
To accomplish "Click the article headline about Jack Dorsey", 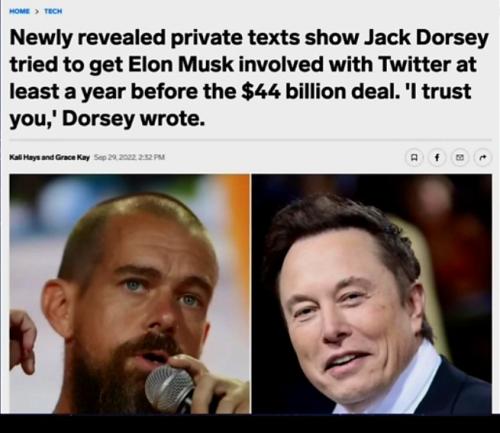I will [x=249, y=78].
